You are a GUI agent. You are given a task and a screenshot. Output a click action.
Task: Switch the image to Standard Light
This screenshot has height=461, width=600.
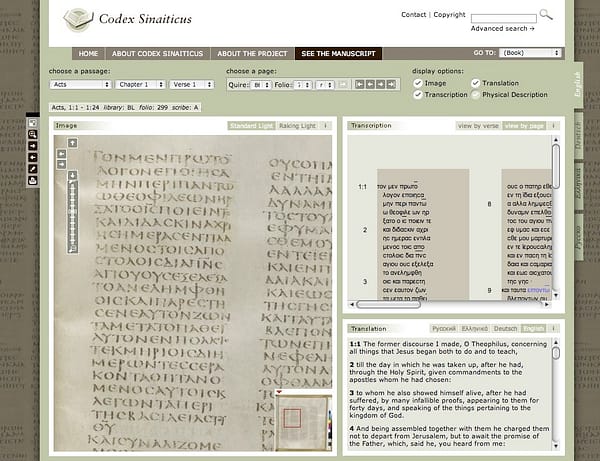[x=251, y=125]
